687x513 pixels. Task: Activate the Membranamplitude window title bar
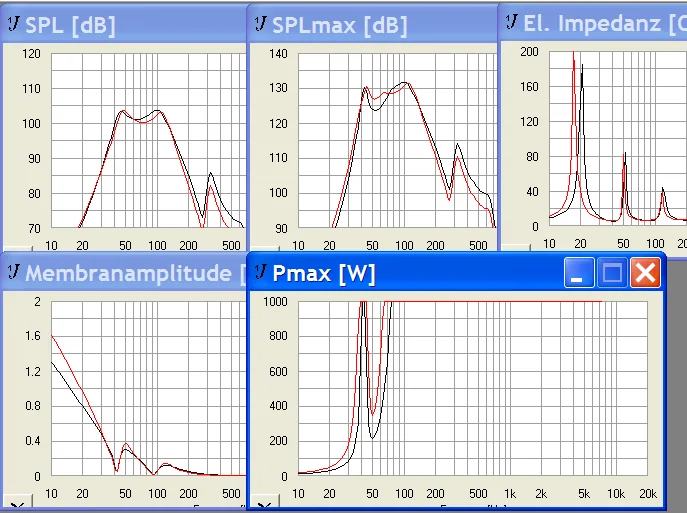point(125,273)
